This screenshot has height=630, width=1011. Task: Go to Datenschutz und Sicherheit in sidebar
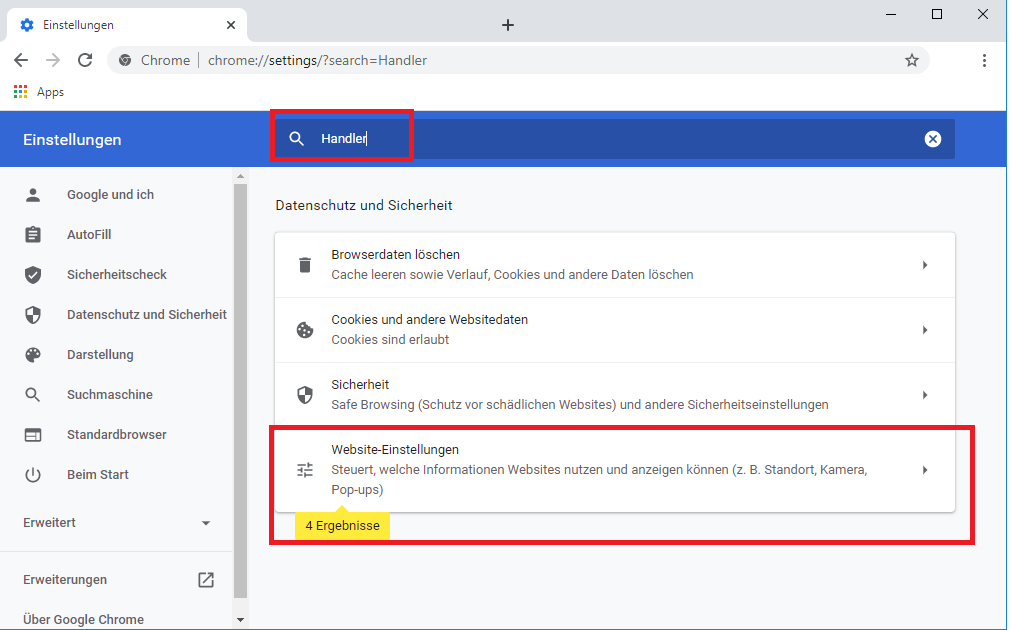click(x=146, y=315)
